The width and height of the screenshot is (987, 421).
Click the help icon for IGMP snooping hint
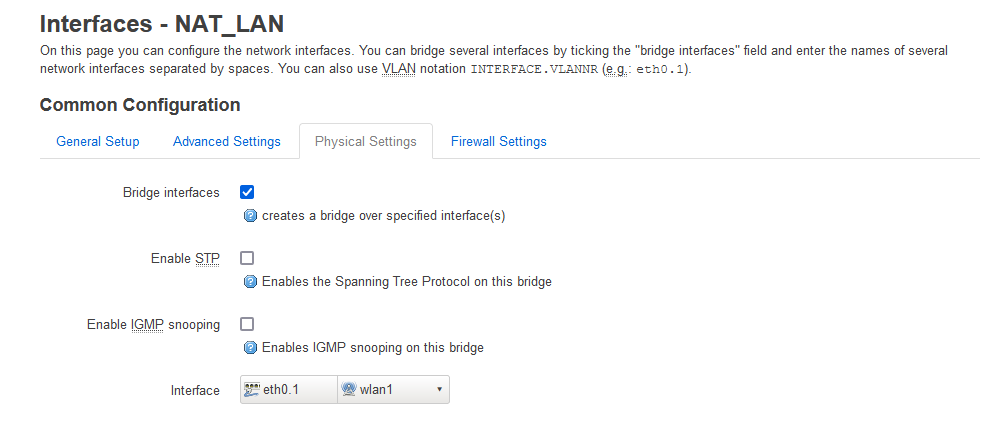(x=251, y=348)
